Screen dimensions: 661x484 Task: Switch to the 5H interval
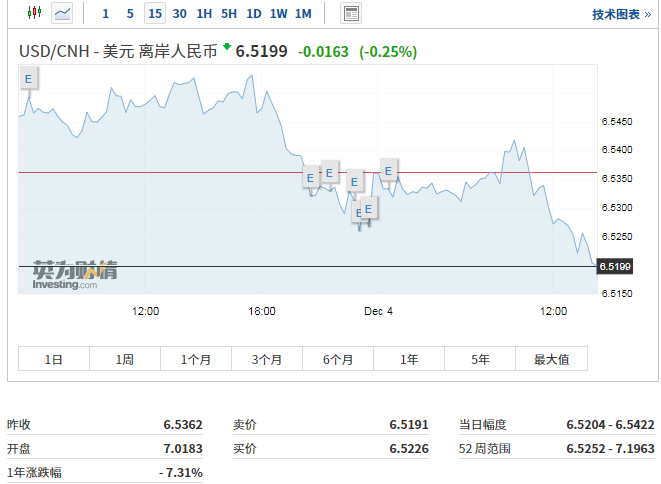tap(229, 14)
